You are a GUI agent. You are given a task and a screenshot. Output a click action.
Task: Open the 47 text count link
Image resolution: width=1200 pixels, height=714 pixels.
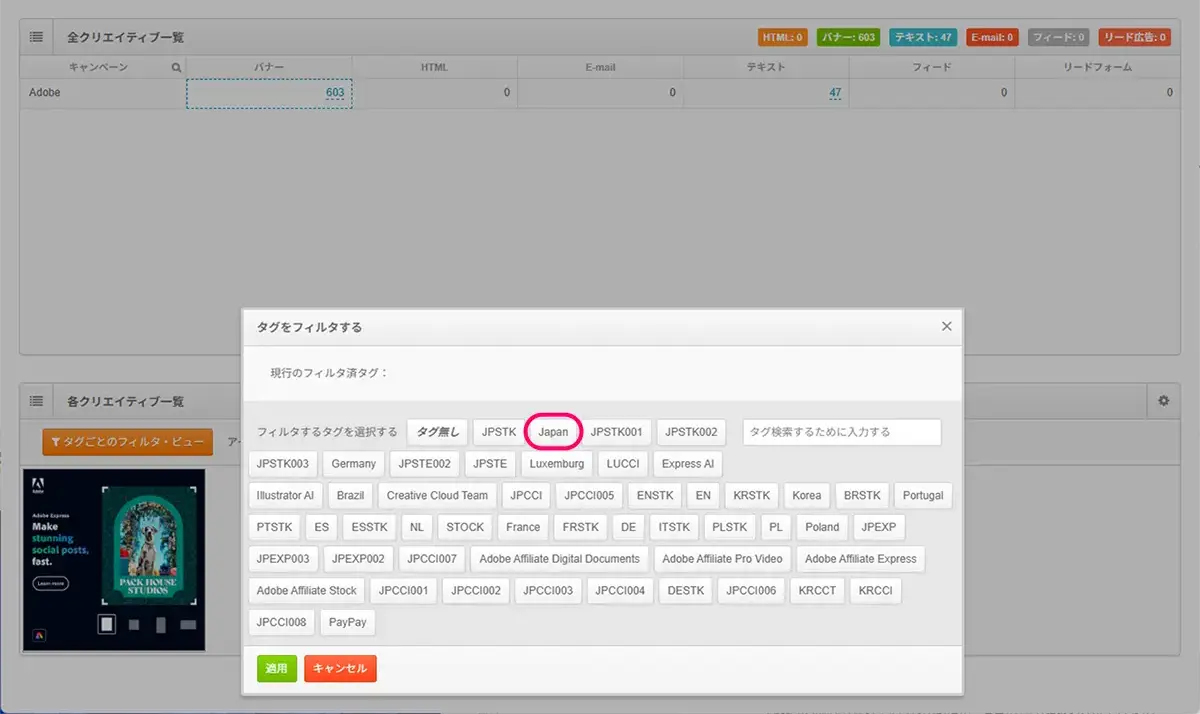coord(834,93)
